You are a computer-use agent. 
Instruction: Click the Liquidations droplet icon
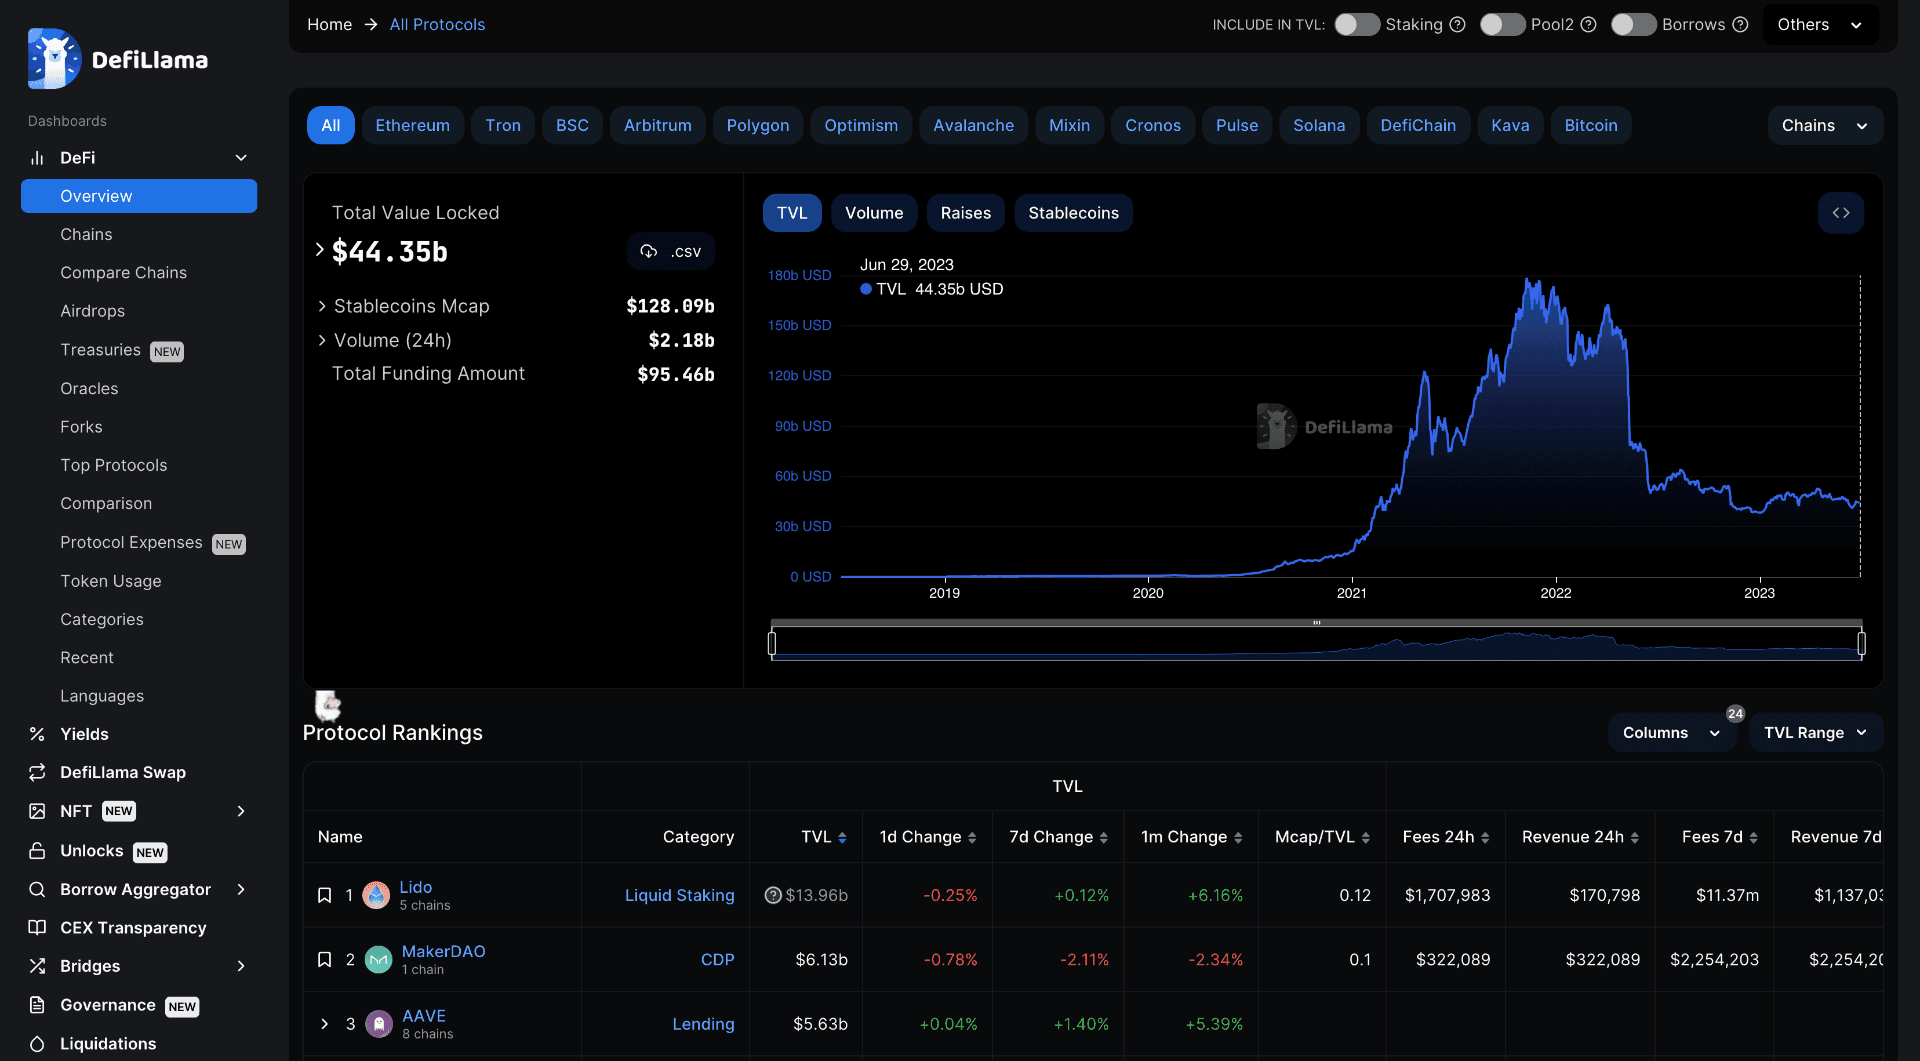click(37, 1044)
